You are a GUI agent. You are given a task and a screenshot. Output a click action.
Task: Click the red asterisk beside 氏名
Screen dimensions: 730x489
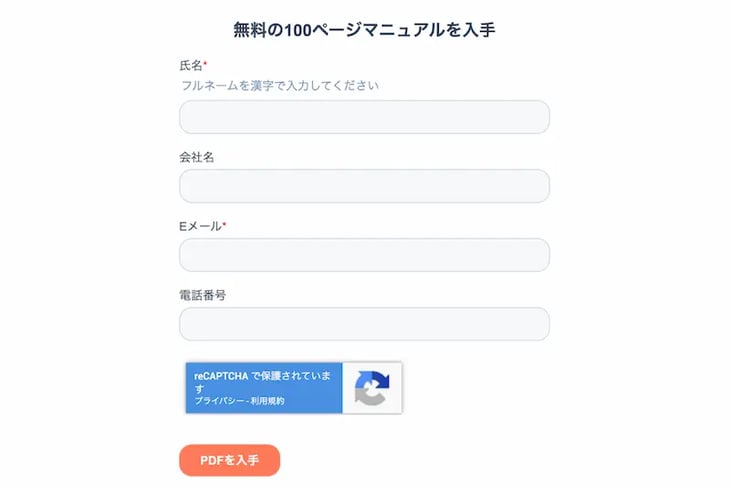coord(205,64)
